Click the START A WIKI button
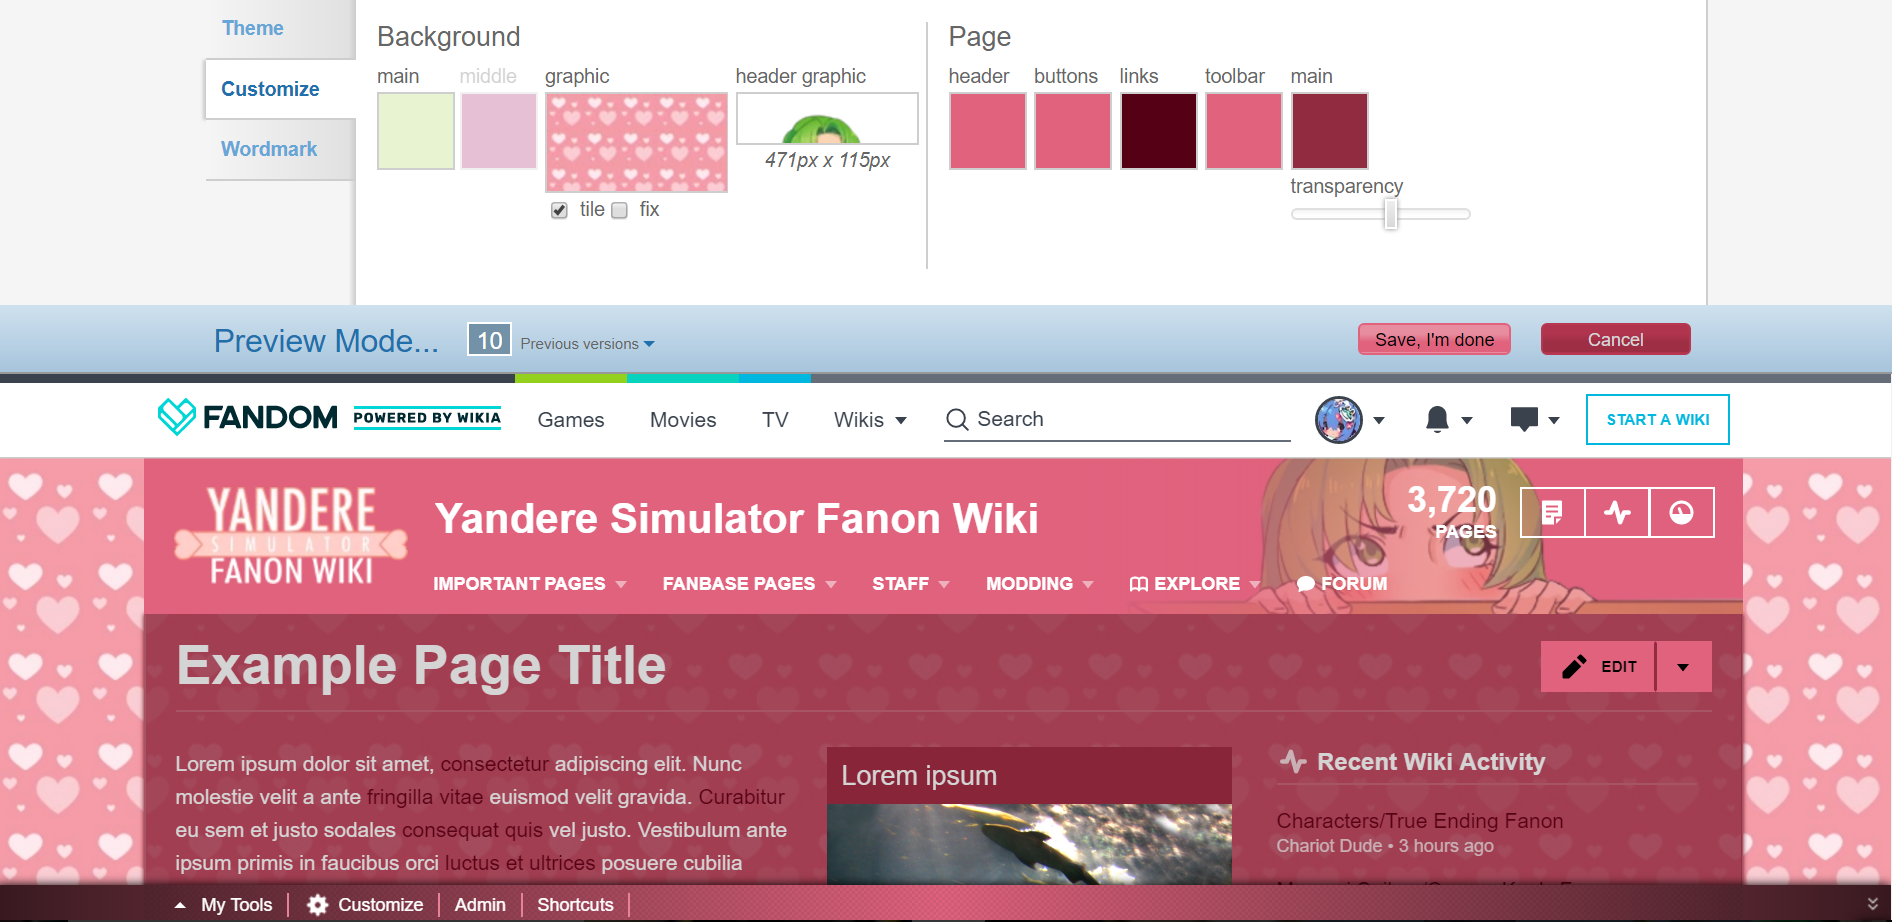Image resolution: width=1892 pixels, height=922 pixels. pos(1658,419)
